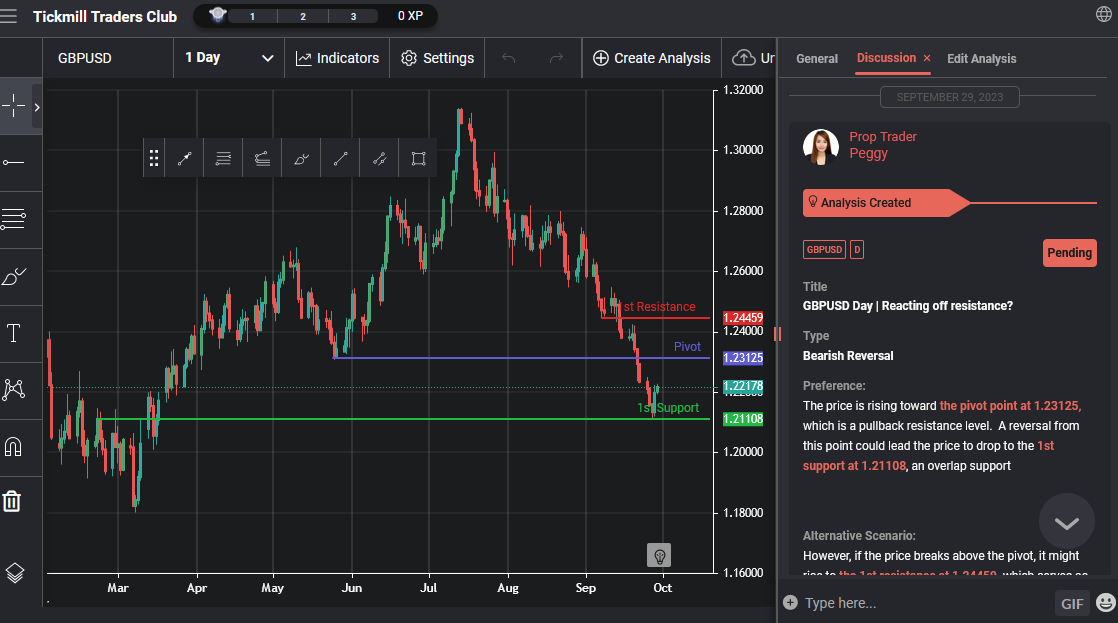Open the 1 Day timeframe dropdown
1118x623 pixels.
[x=229, y=58]
